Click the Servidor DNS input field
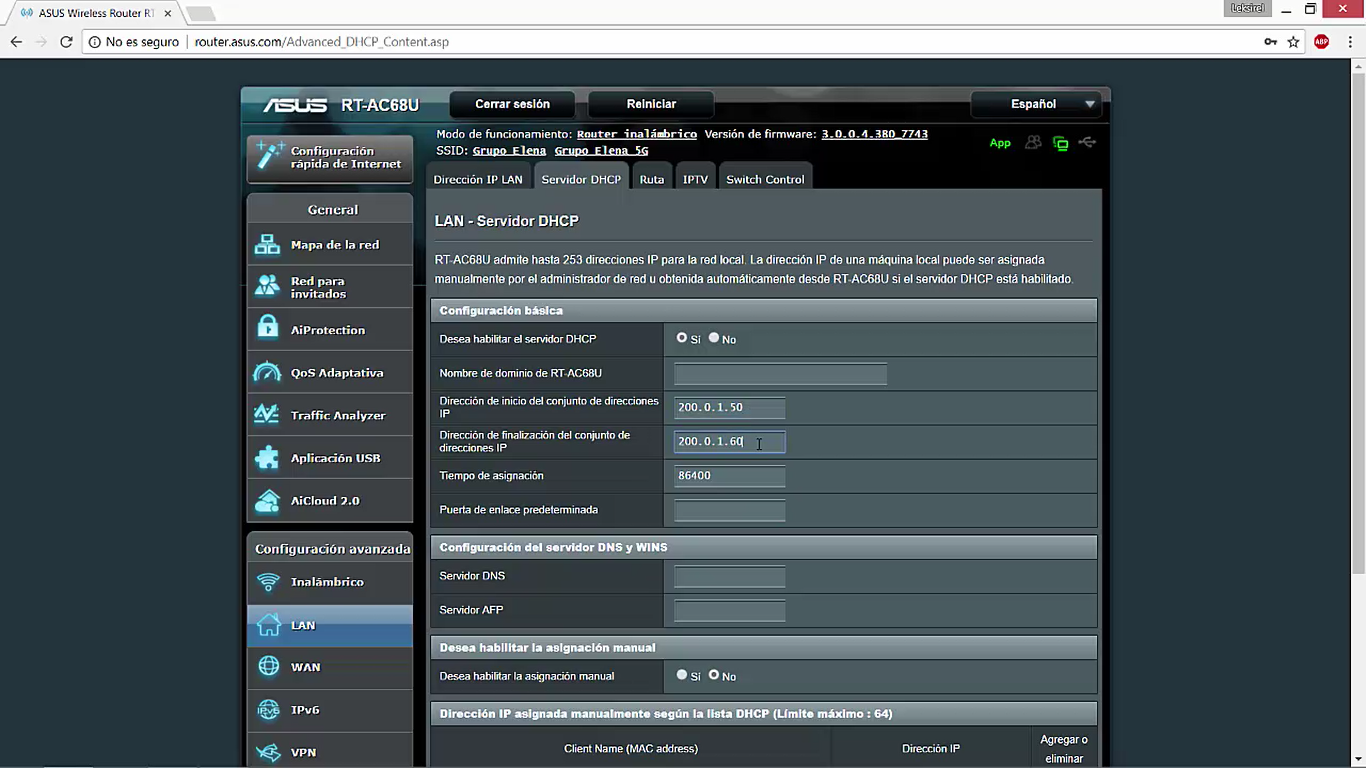The width and height of the screenshot is (1366, 768). click(x=730, y=576)
